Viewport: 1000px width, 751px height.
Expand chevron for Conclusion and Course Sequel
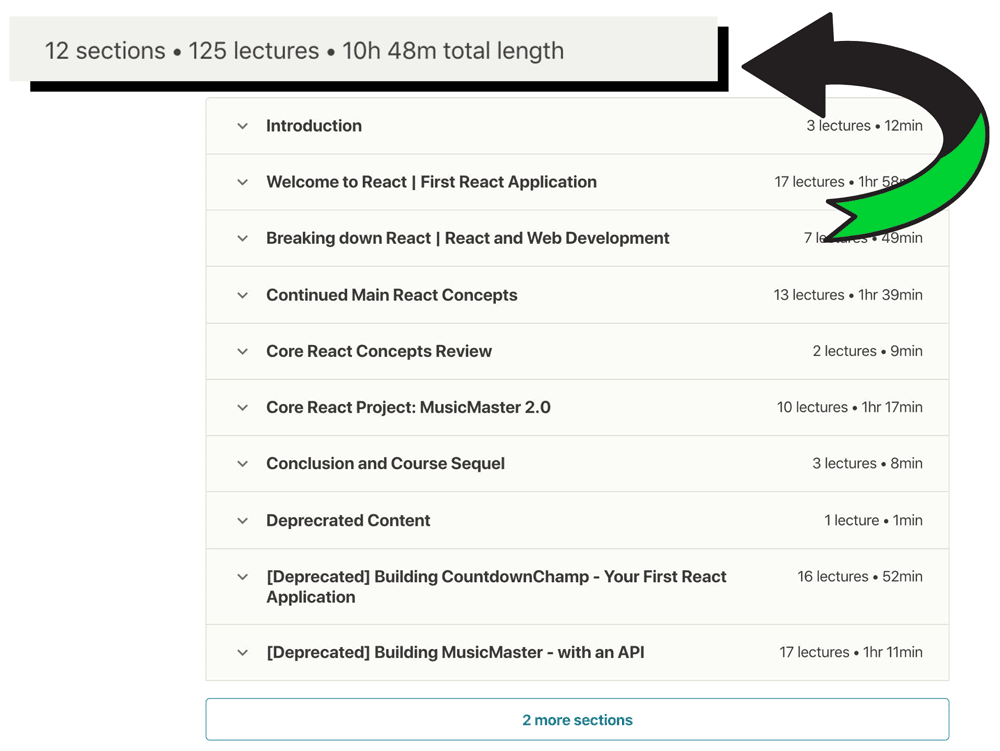tap(242, 464)
